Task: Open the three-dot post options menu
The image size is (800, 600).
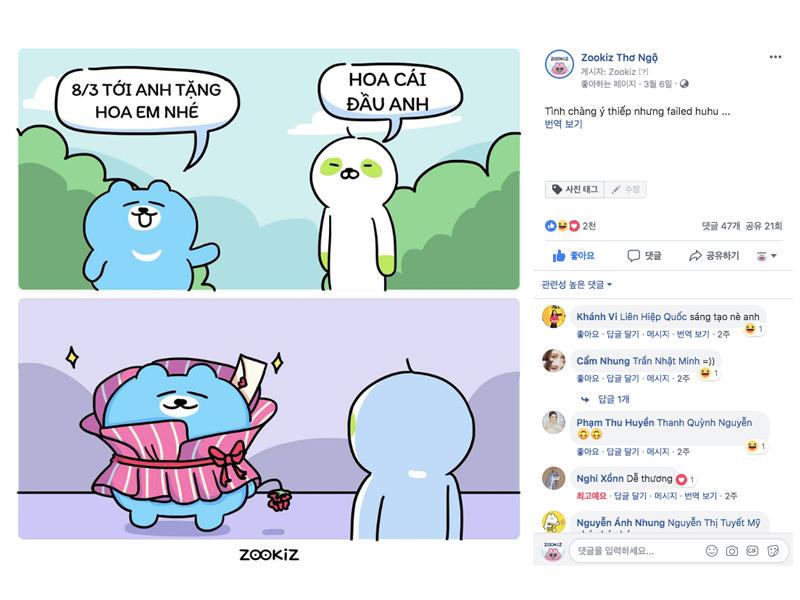Action: click(775, 57)
